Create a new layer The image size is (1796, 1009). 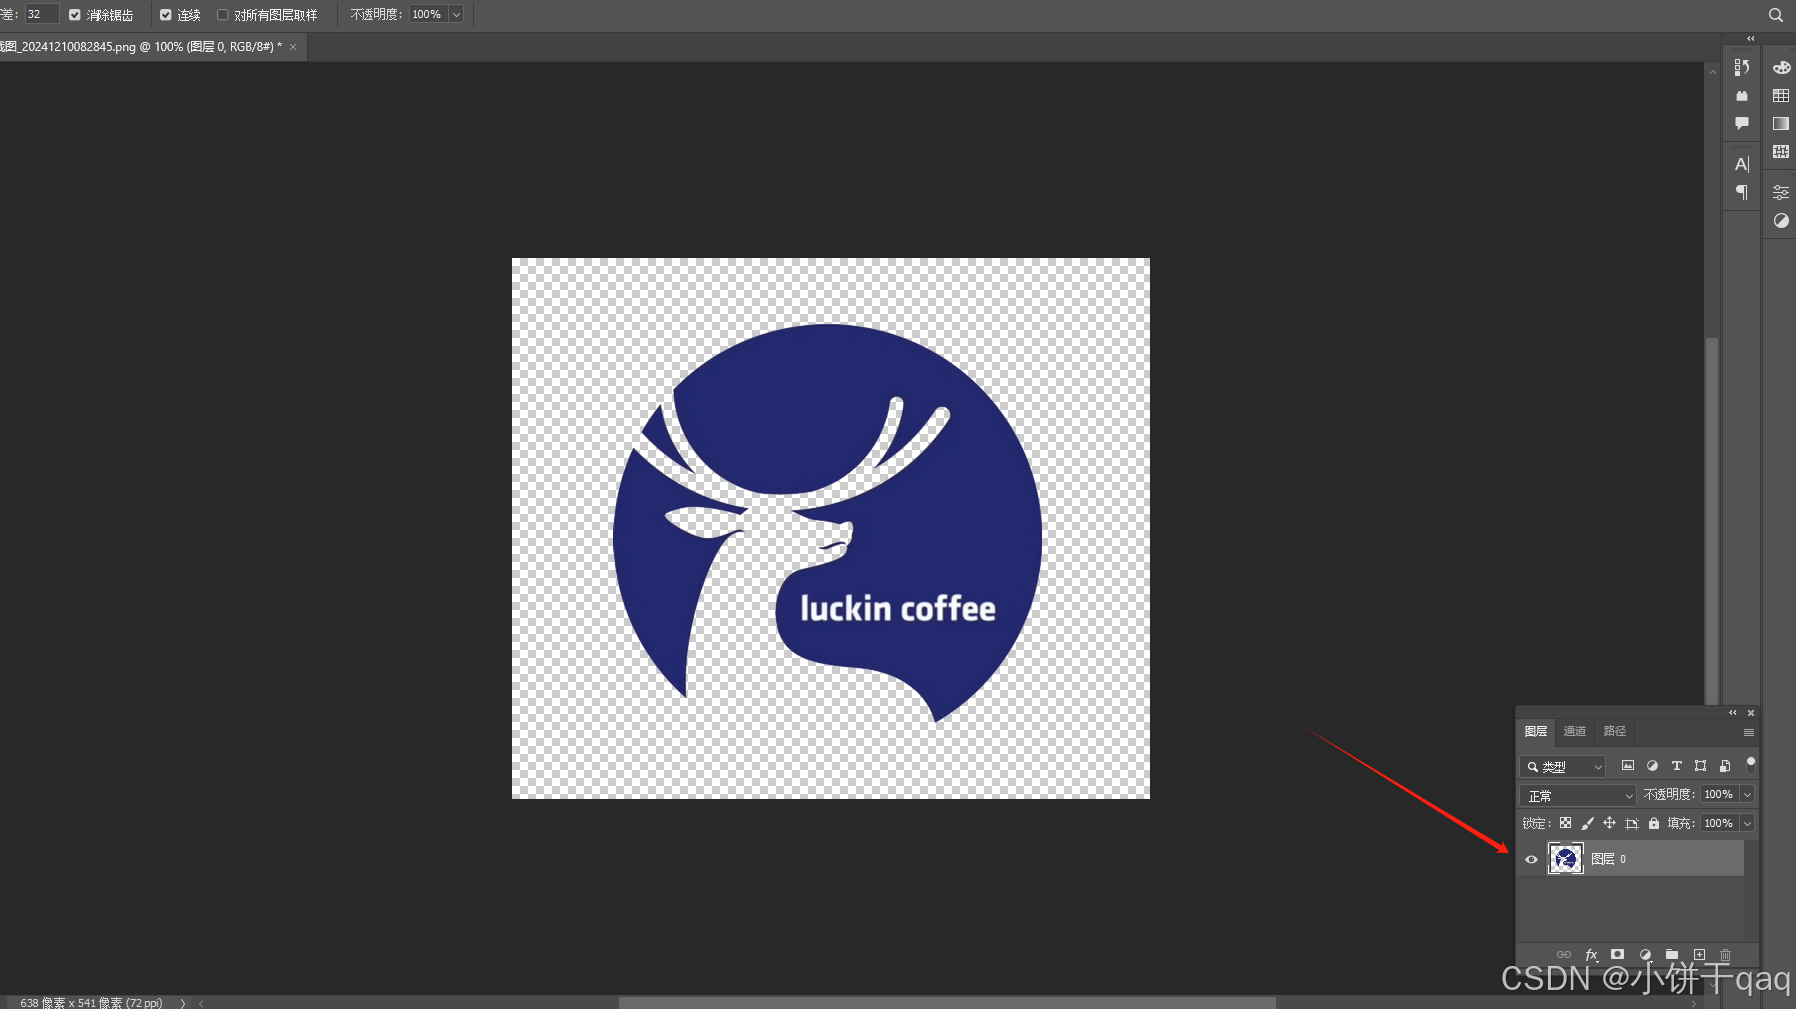point(1699,955)
